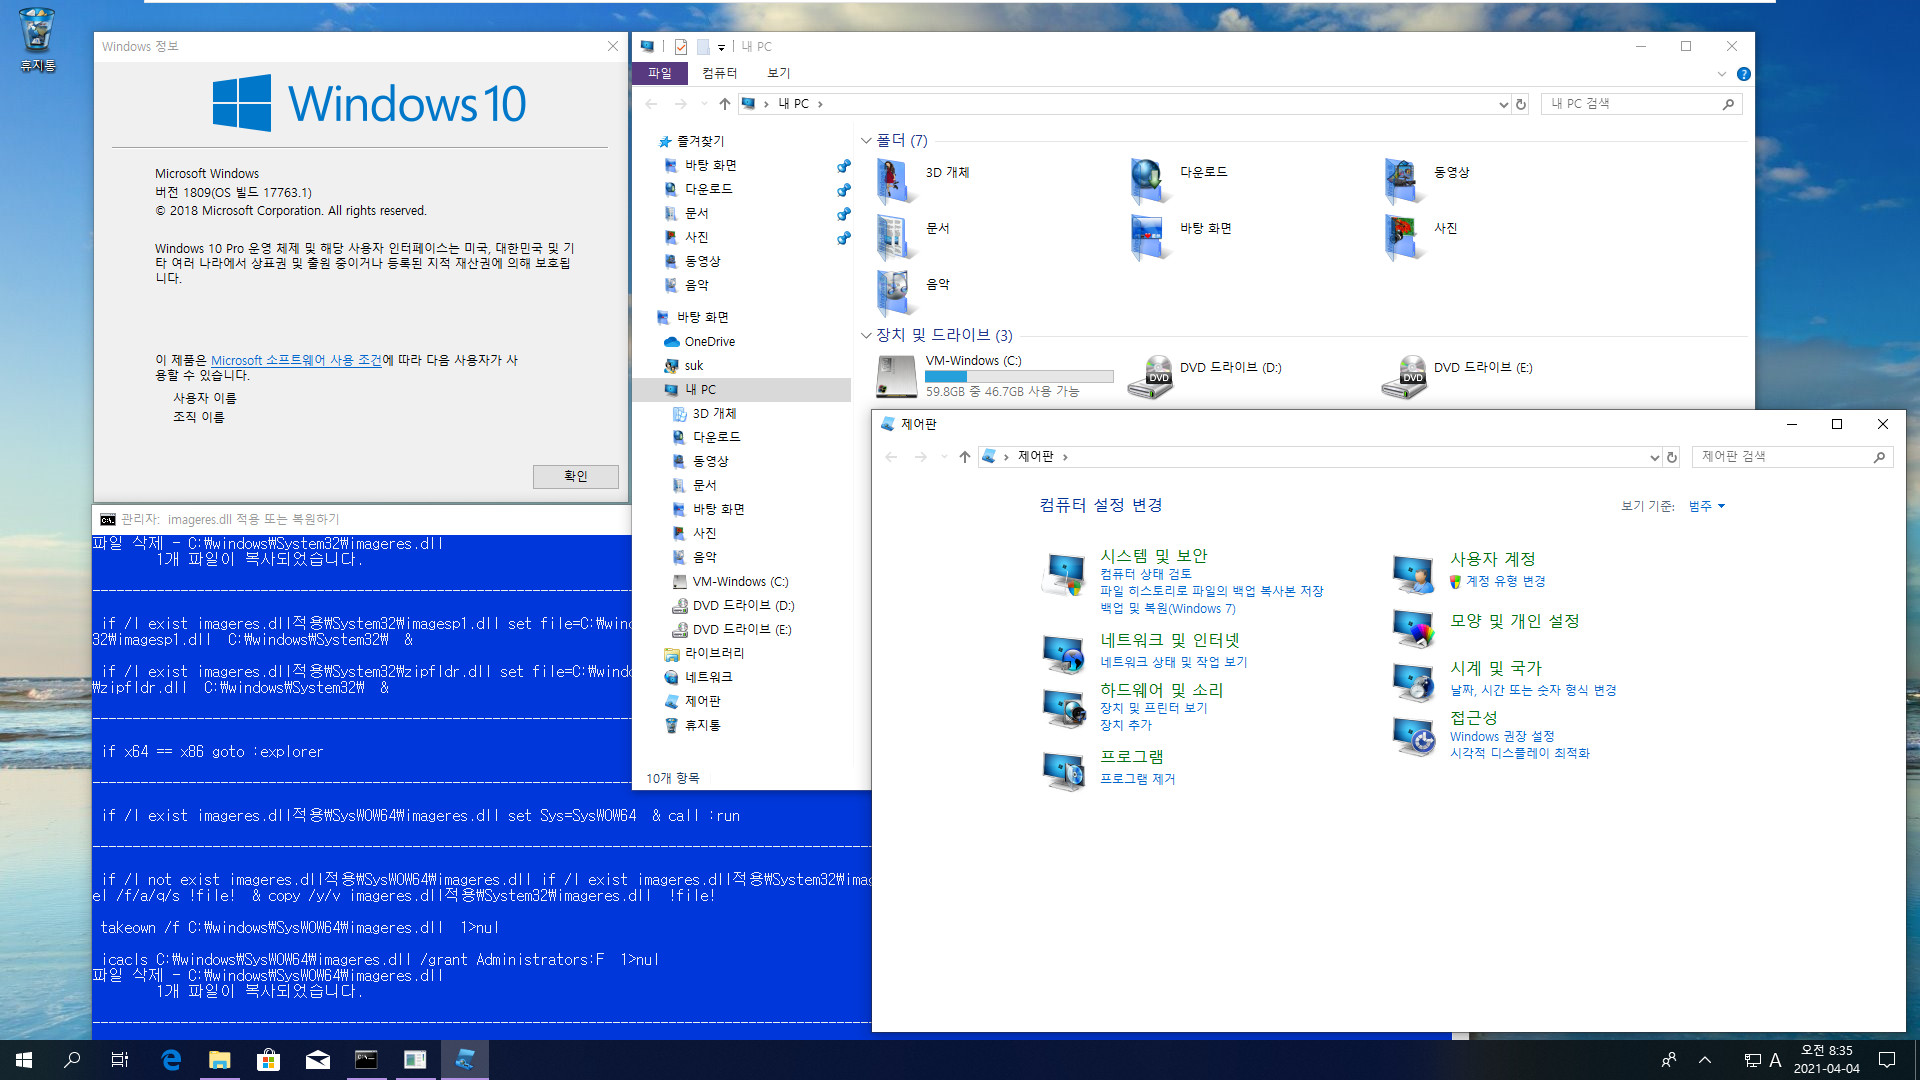Open Microsoft Store from the taskbar

[x=268, y=1060]
